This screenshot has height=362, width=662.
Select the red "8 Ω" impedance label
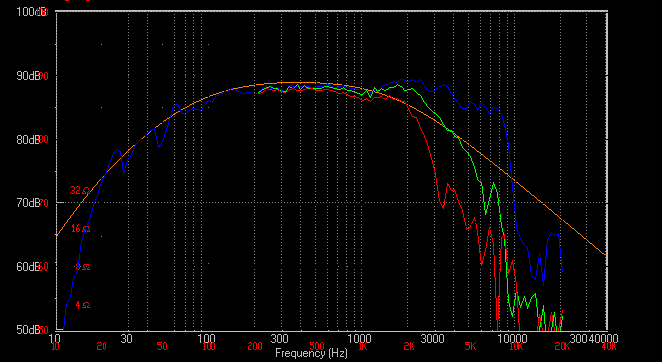(82, 267)
